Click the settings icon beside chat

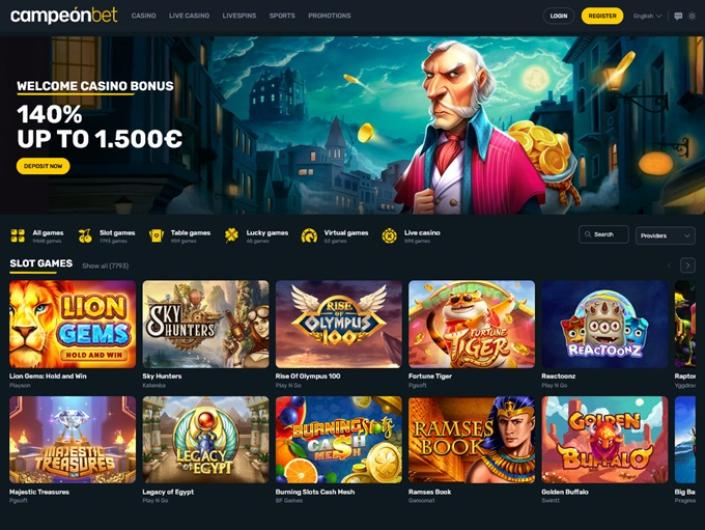692,16
